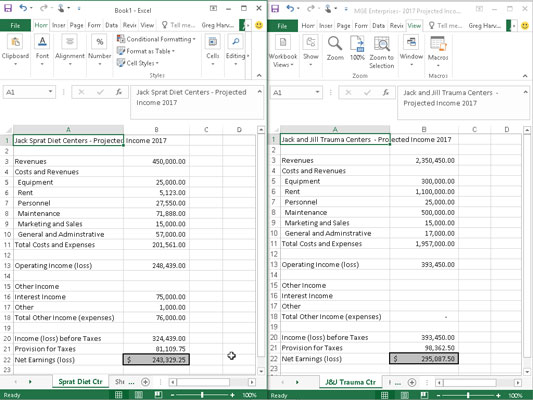Collapse the ribbon in MGE Enterprises window
The width and height of the screenshot is (533, 400).
click(x=525, y=75)
